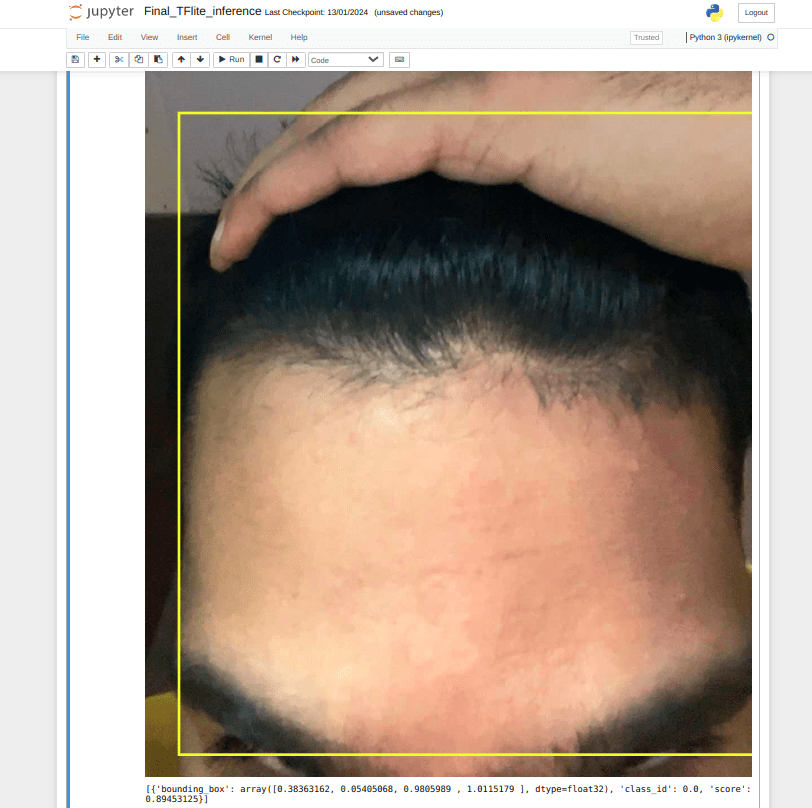Open the Kernel menu
812x808 pixels.
260,37
